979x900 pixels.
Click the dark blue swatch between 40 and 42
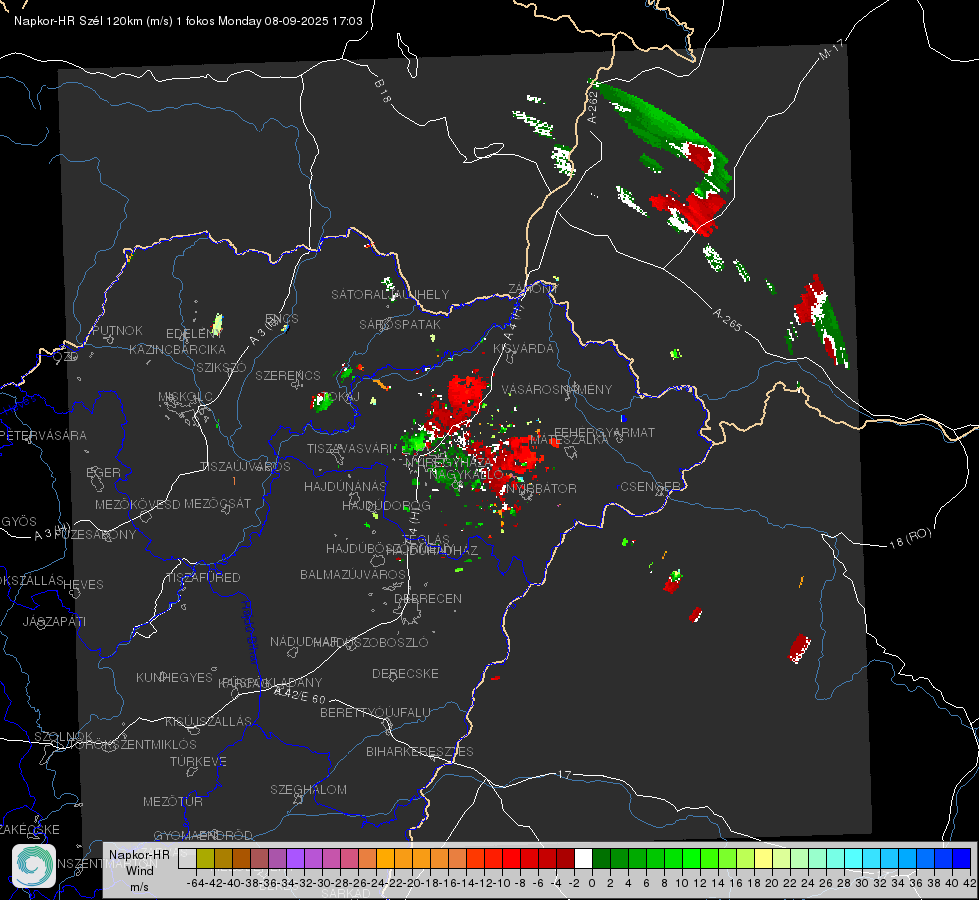pyautogui.click(x=962, y=859)
